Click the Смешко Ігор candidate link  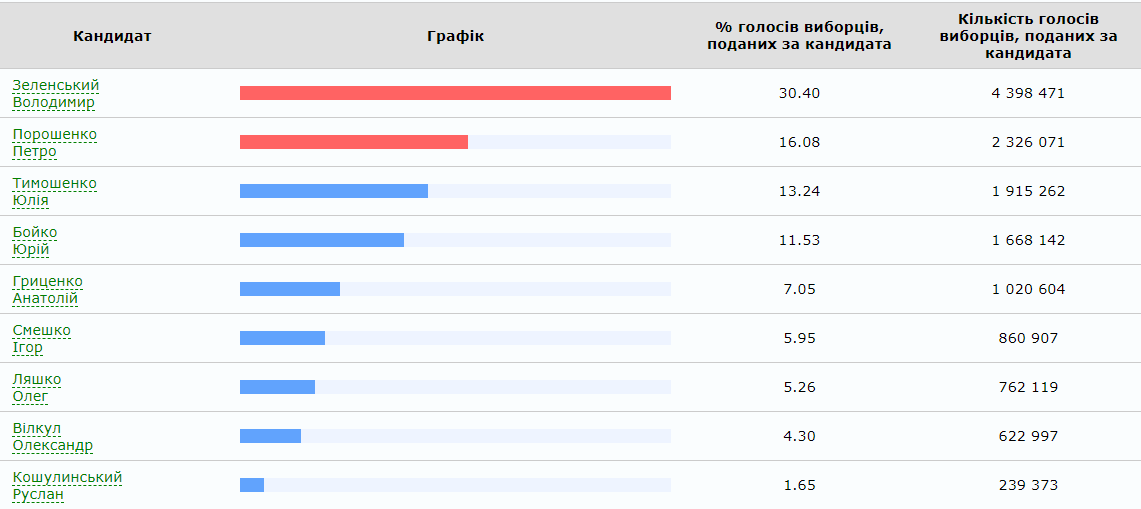click(41, 338)
